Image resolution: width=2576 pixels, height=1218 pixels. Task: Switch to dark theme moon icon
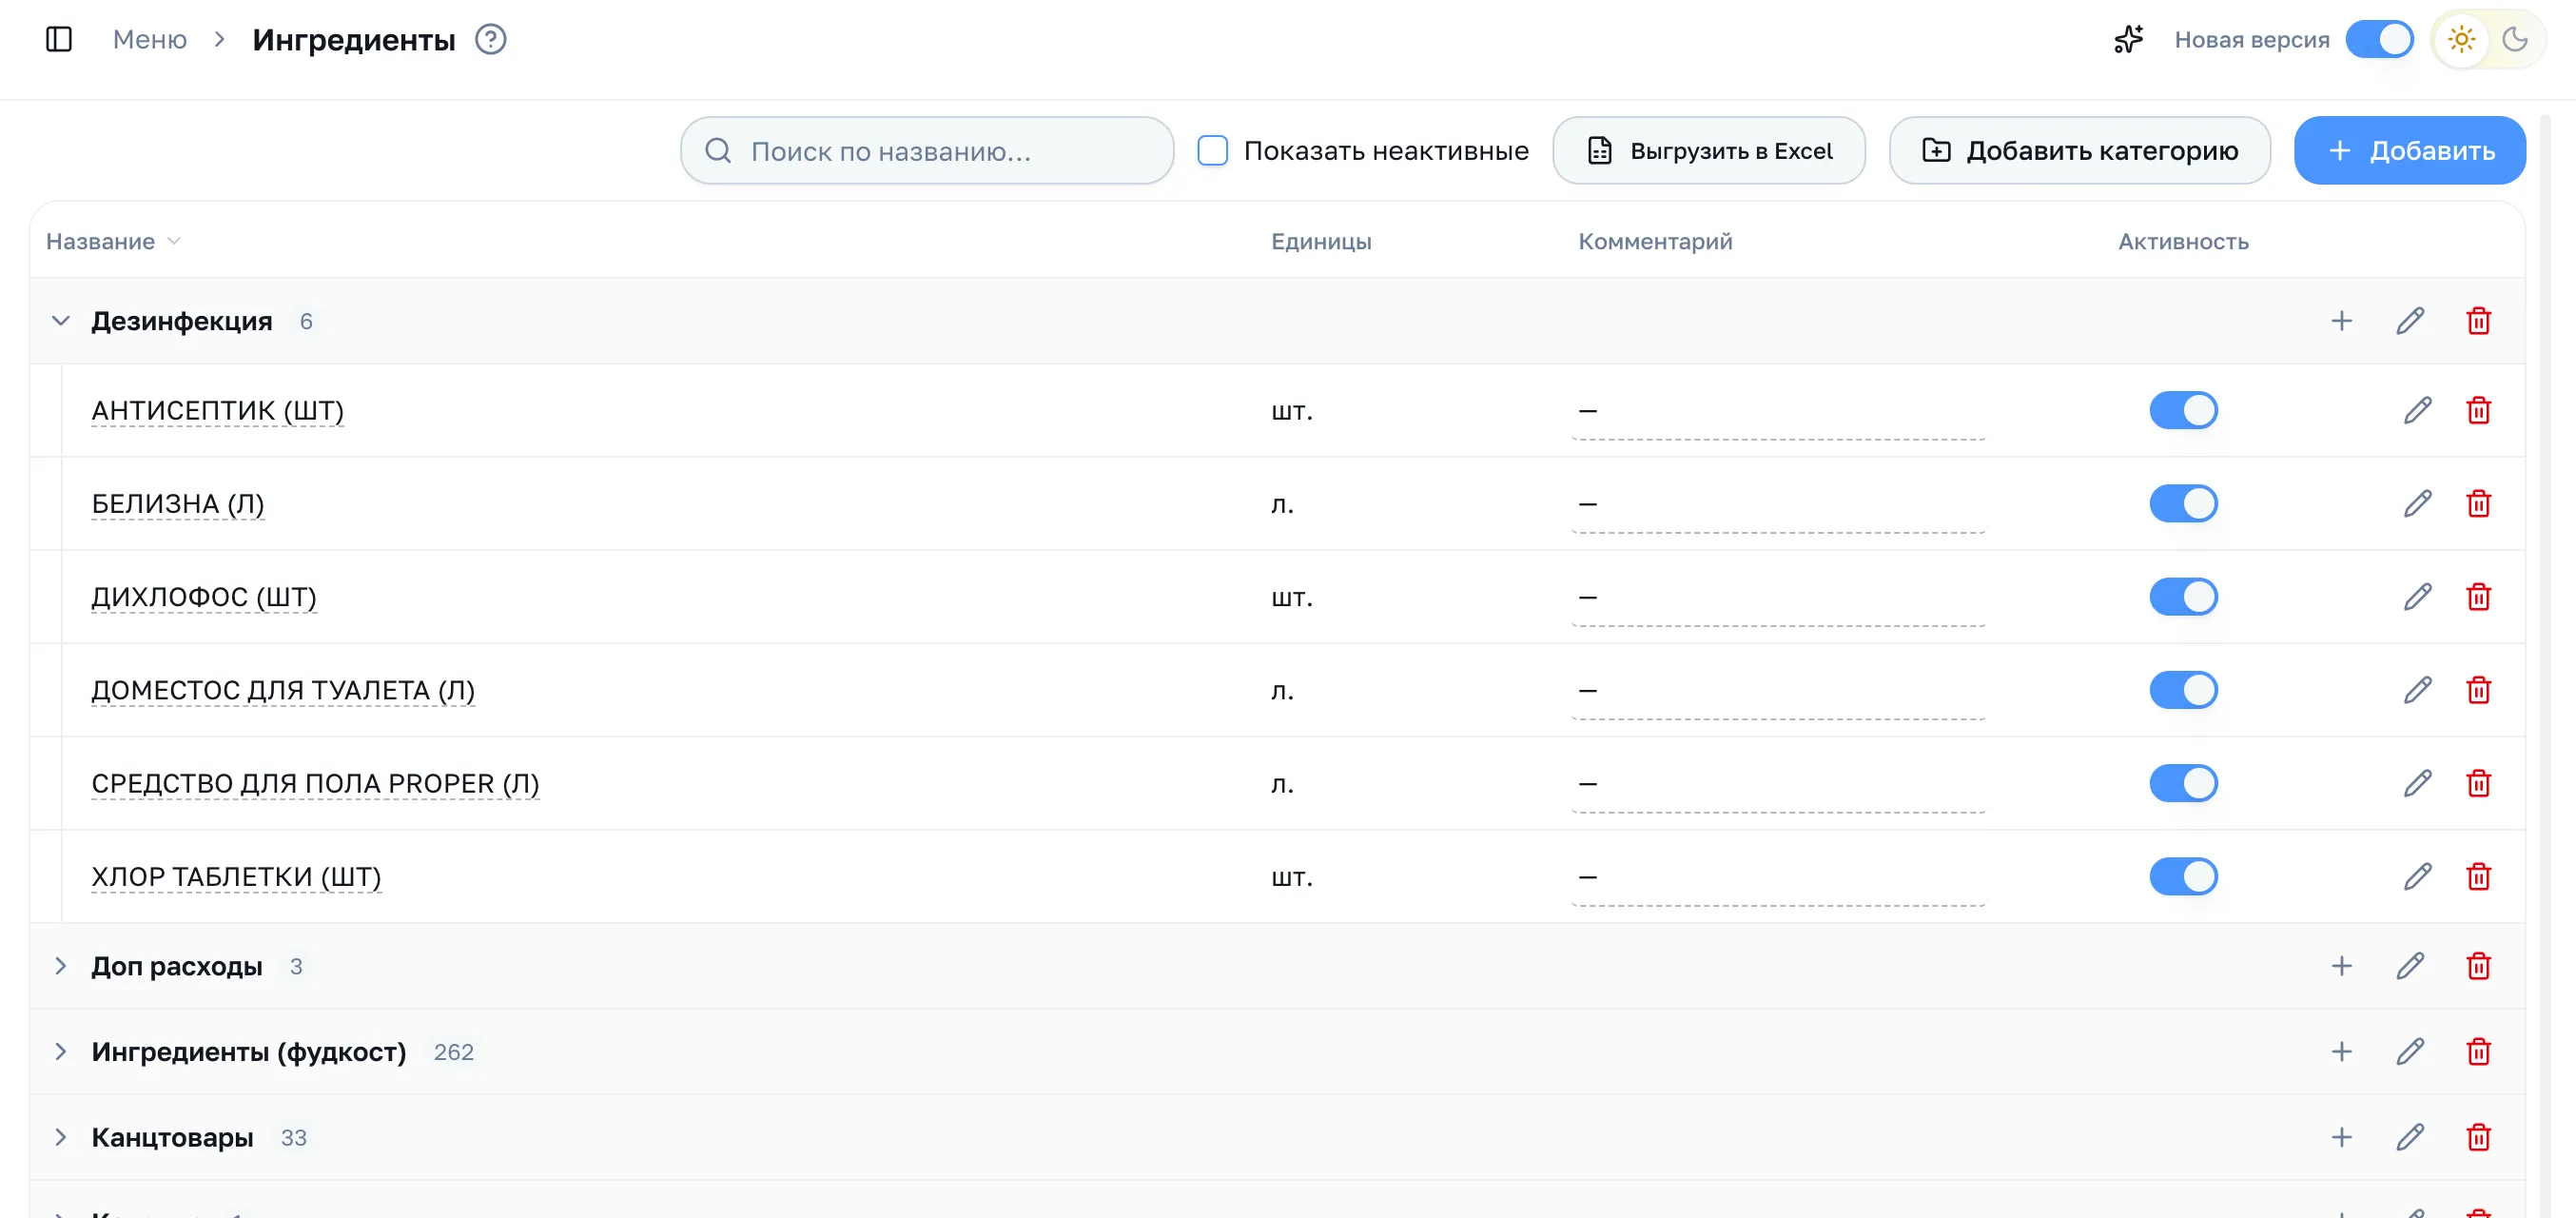(x=2514, y=39)
